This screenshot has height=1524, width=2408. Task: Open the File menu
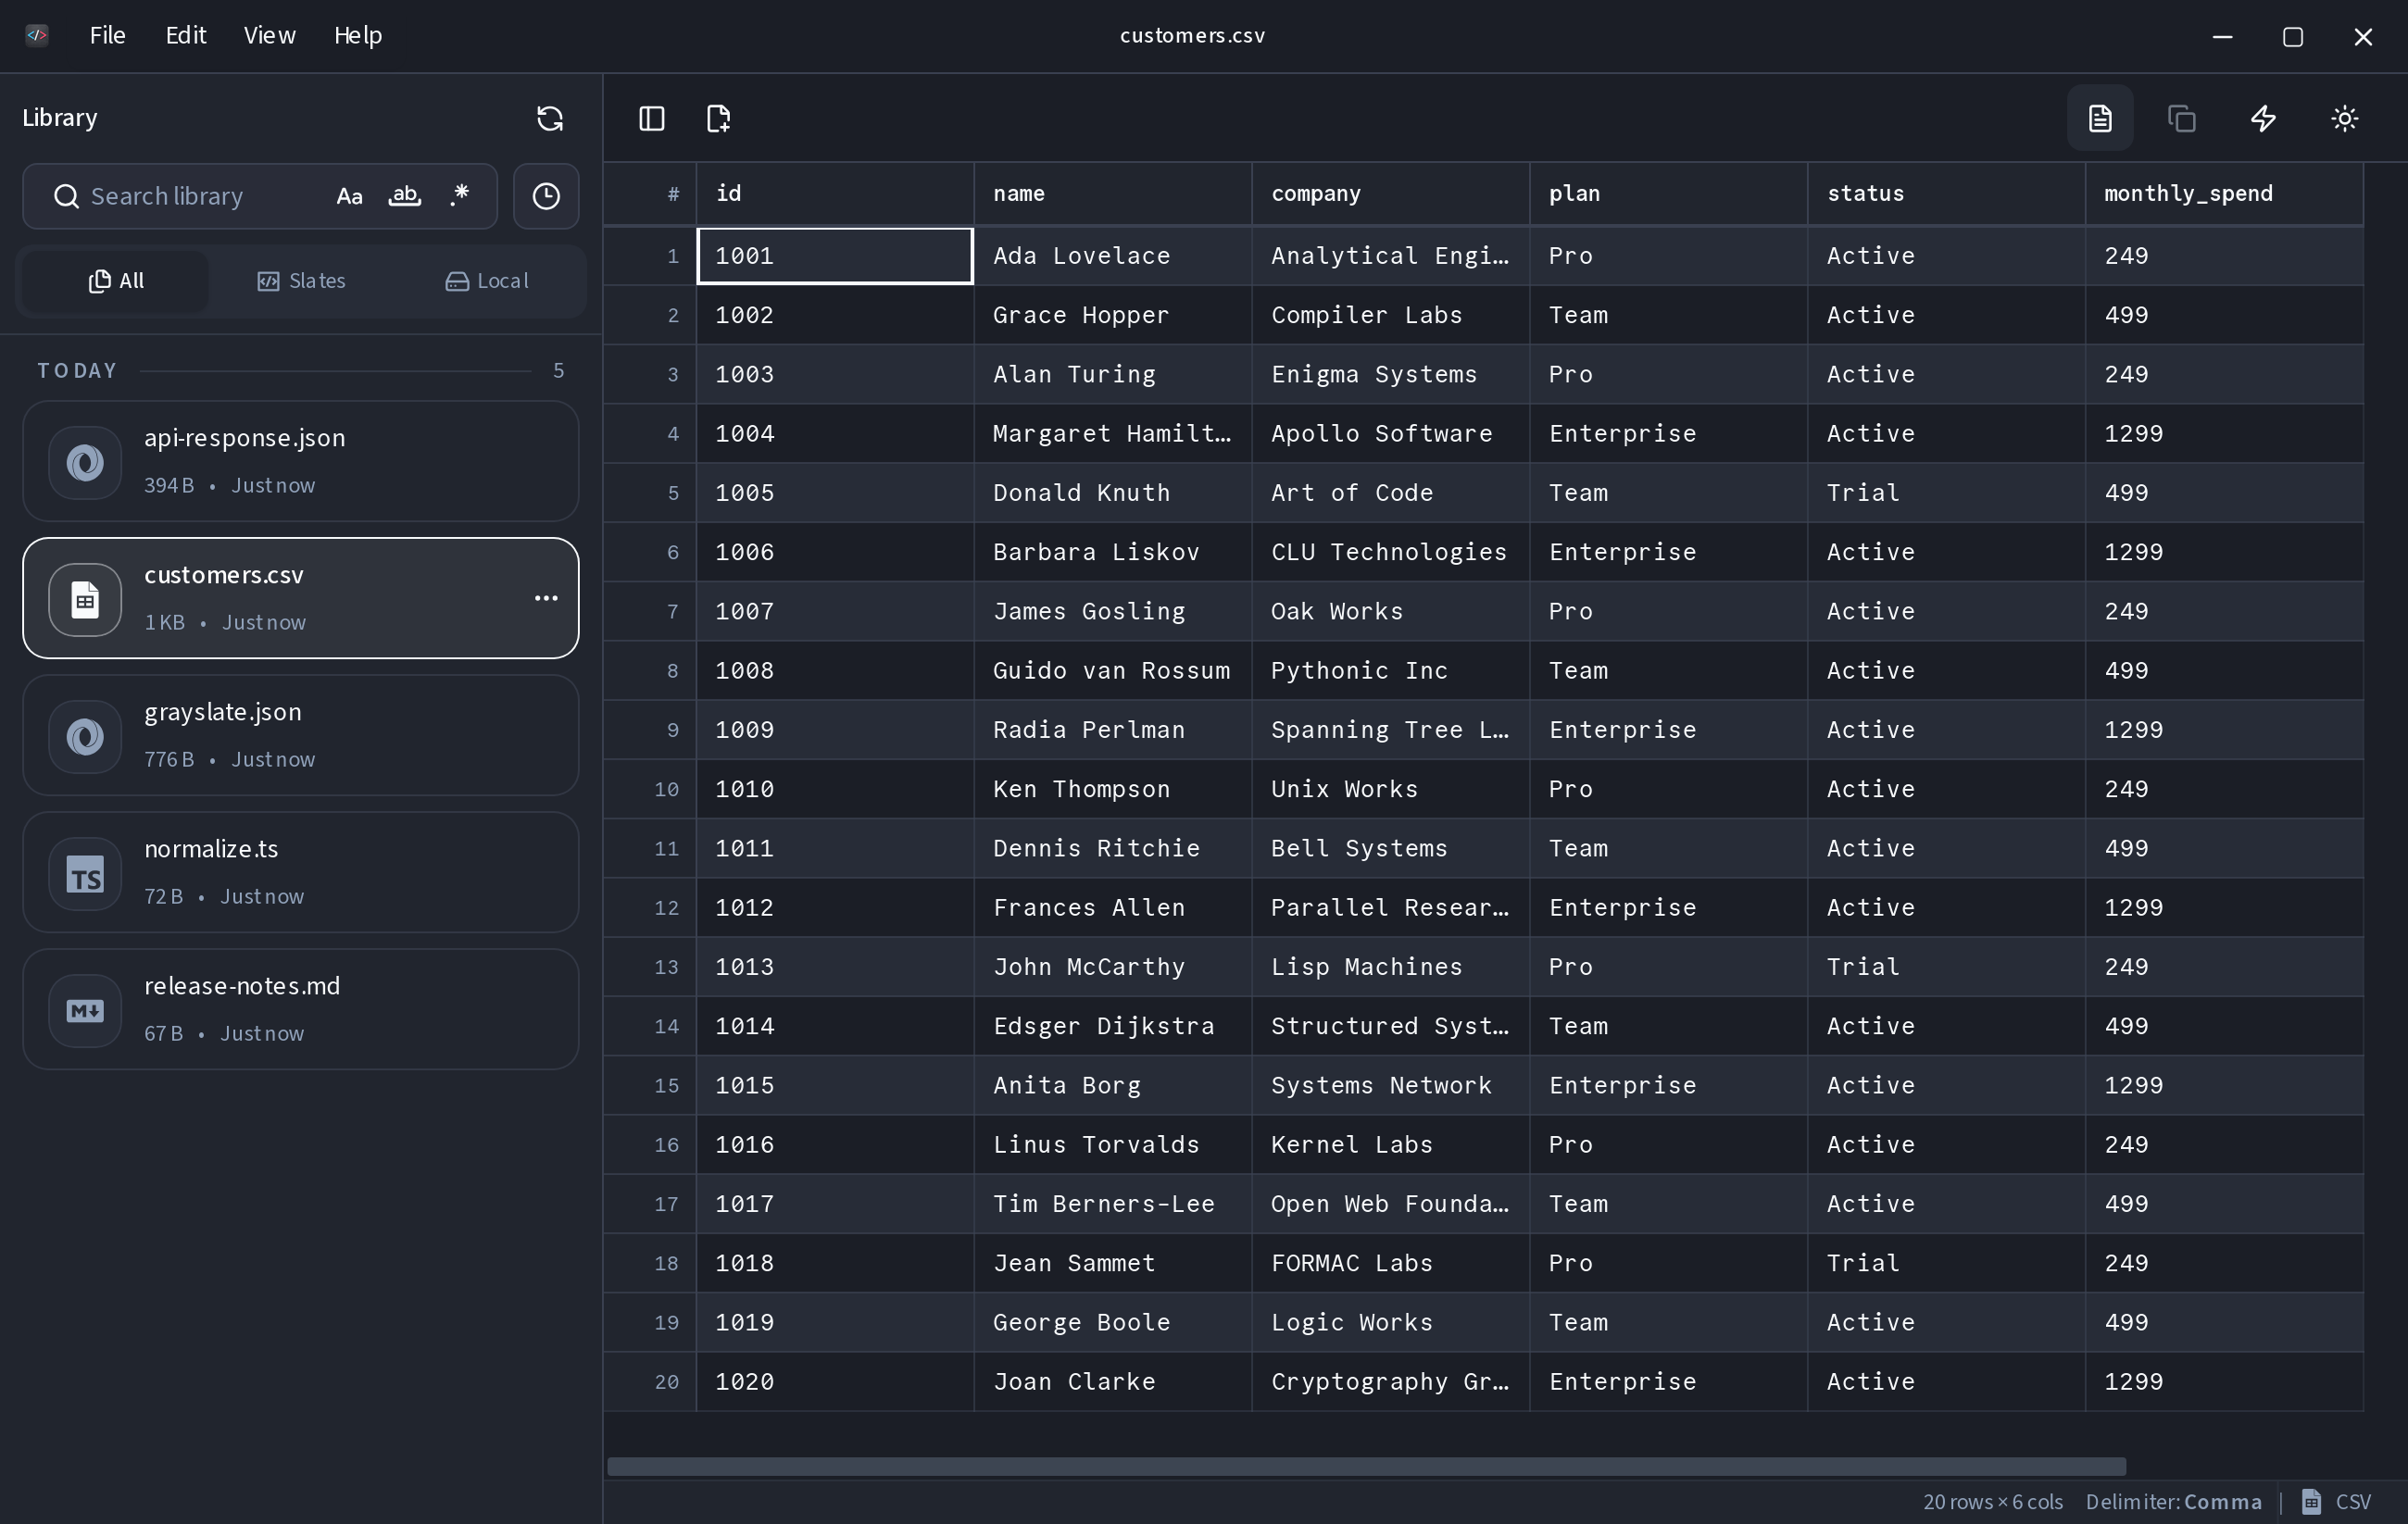pyautogui.click(x=107, y=35)
